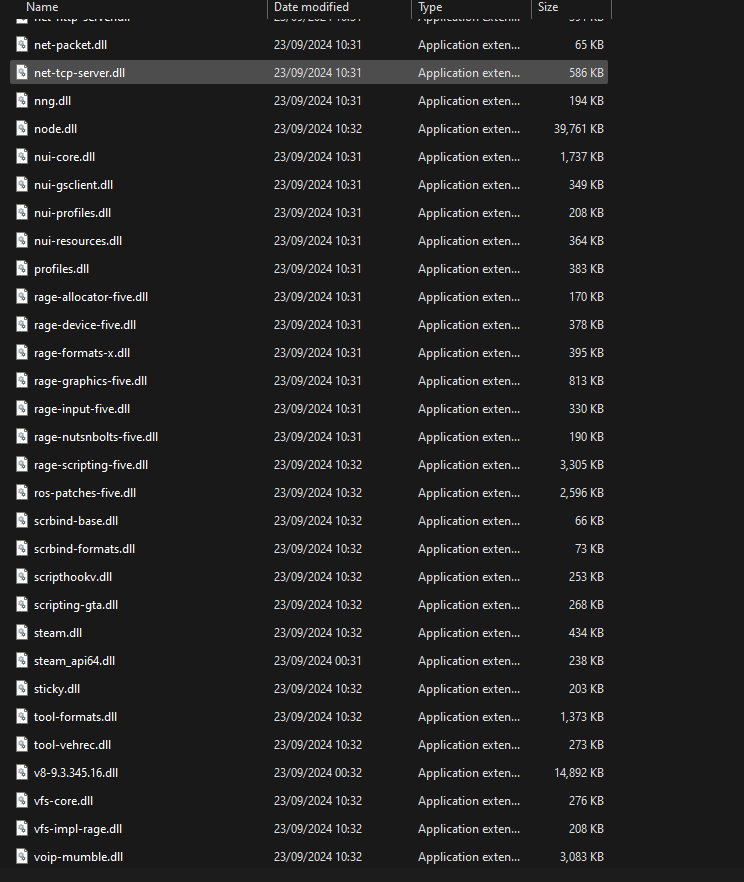Click the tool-formats.dll file icon
Screen dimensions: 744x882
22,717
